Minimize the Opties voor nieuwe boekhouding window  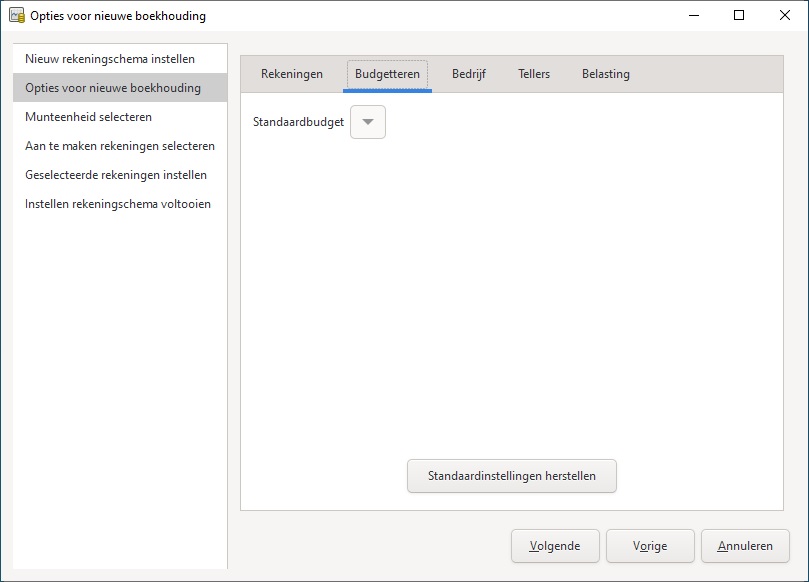point(692,16)
